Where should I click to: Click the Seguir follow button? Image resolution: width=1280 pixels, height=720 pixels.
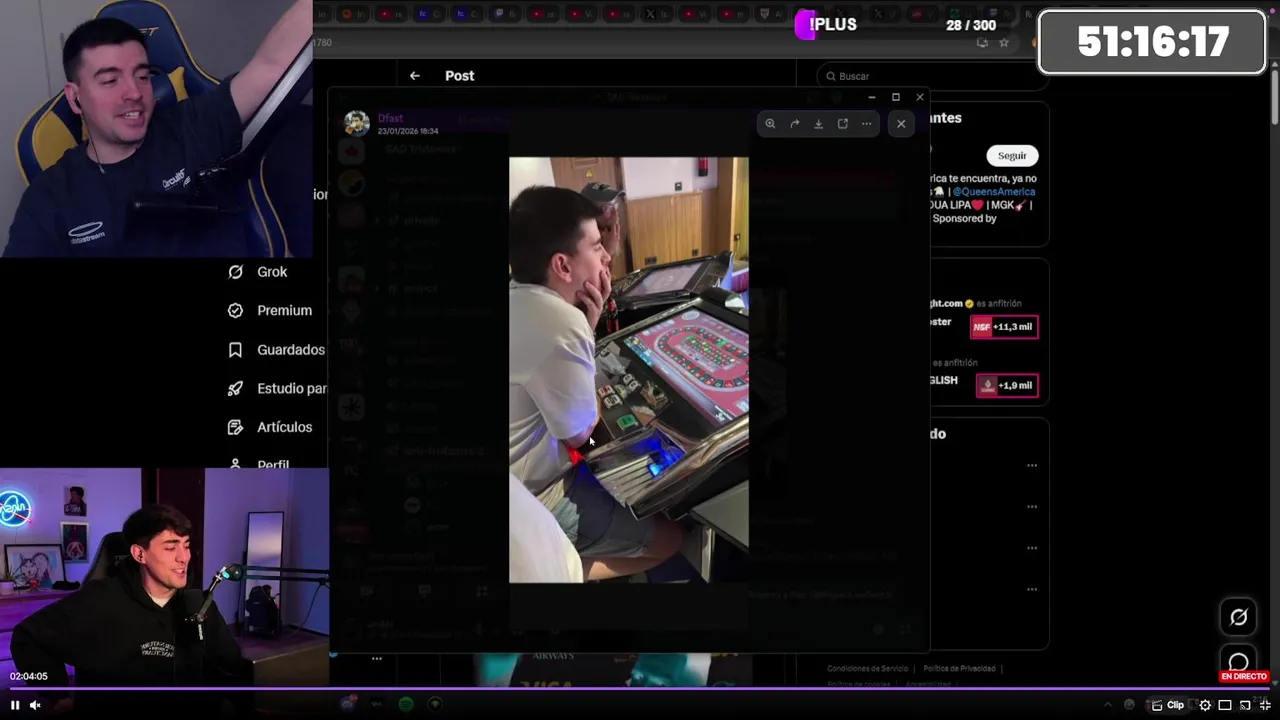pyautogui.click(x=1012, y=156)
